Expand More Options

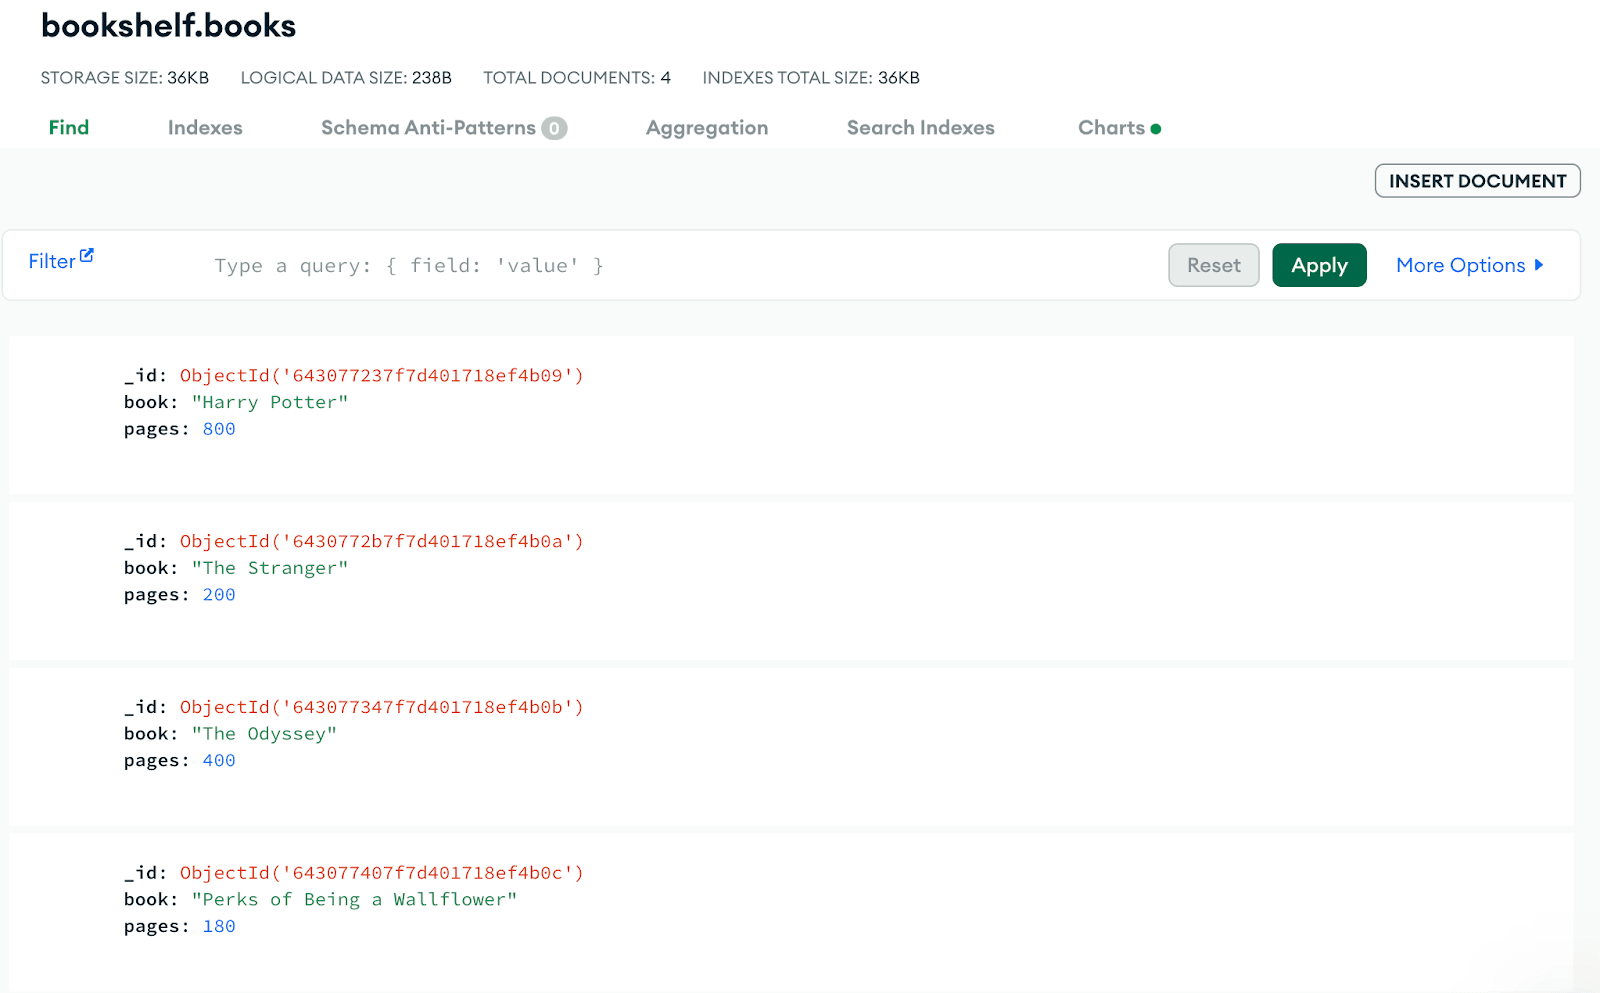(x=1462, y=265)
